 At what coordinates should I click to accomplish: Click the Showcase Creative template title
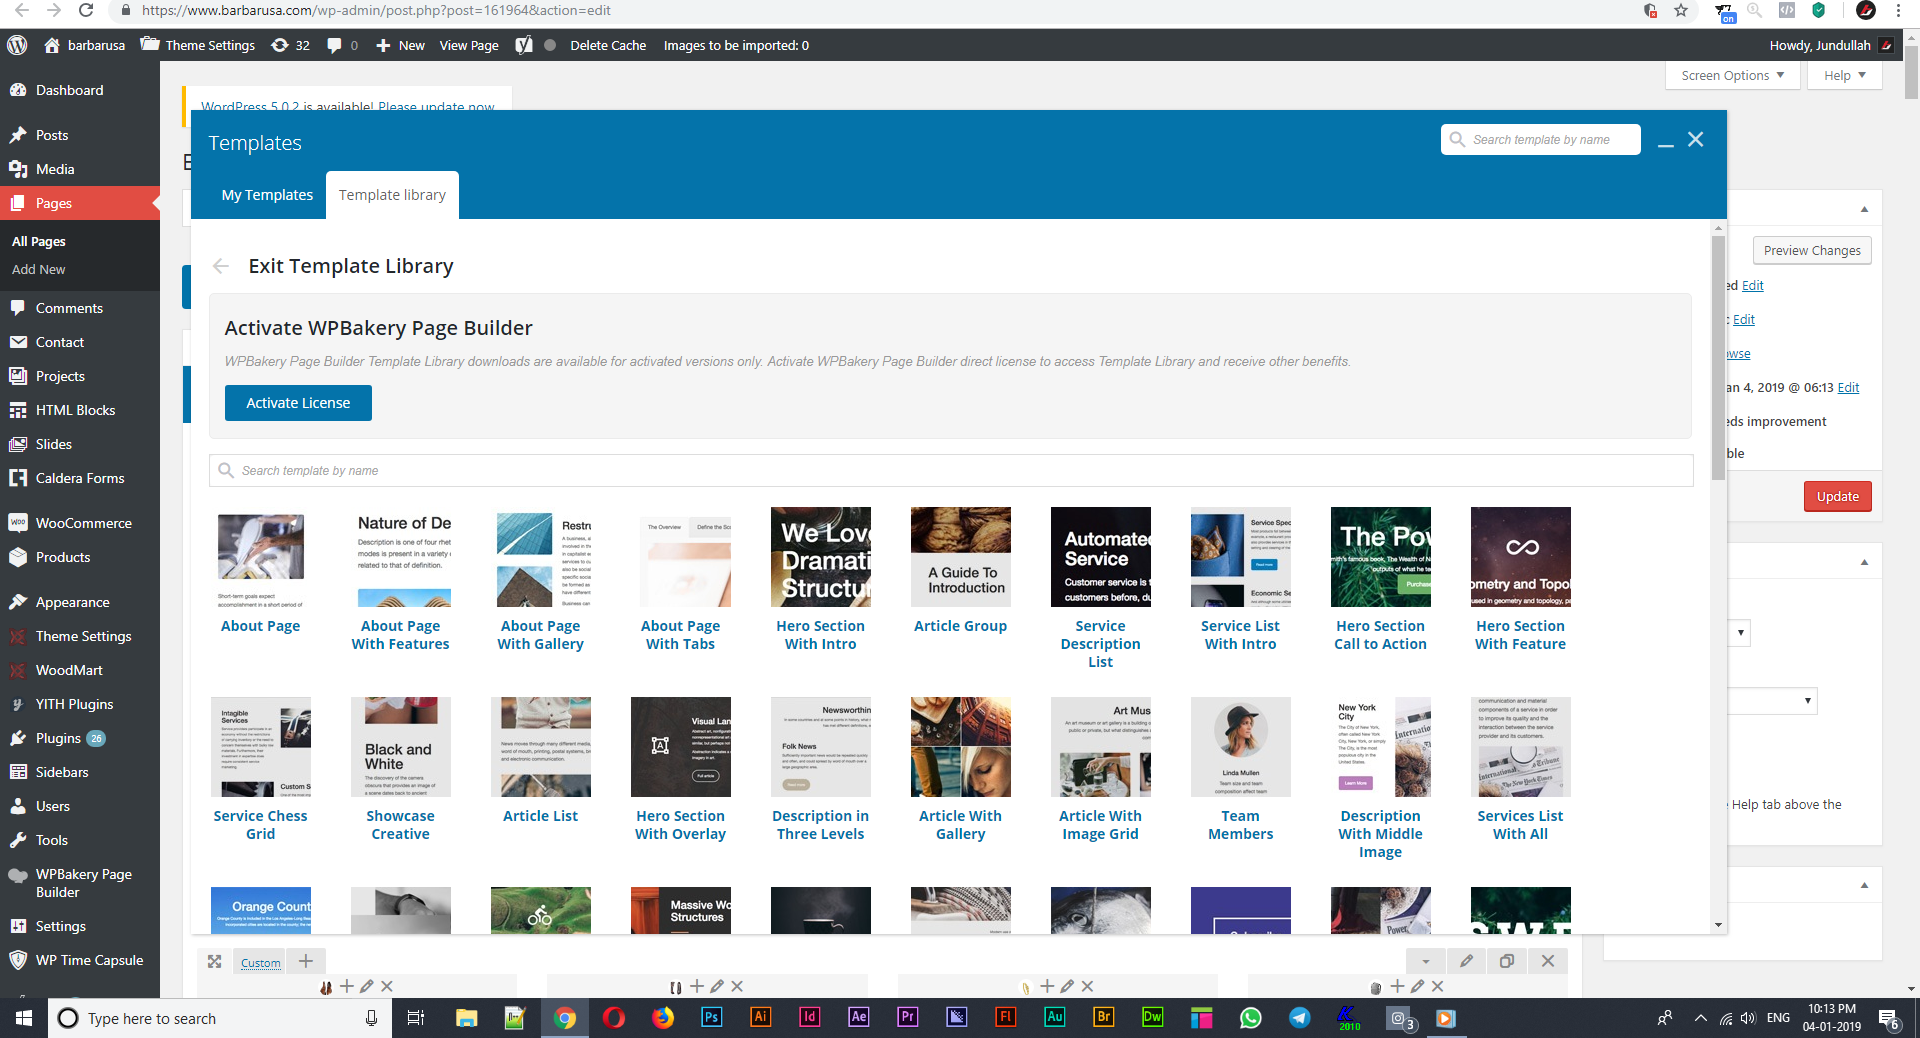[x=401, y=825]
